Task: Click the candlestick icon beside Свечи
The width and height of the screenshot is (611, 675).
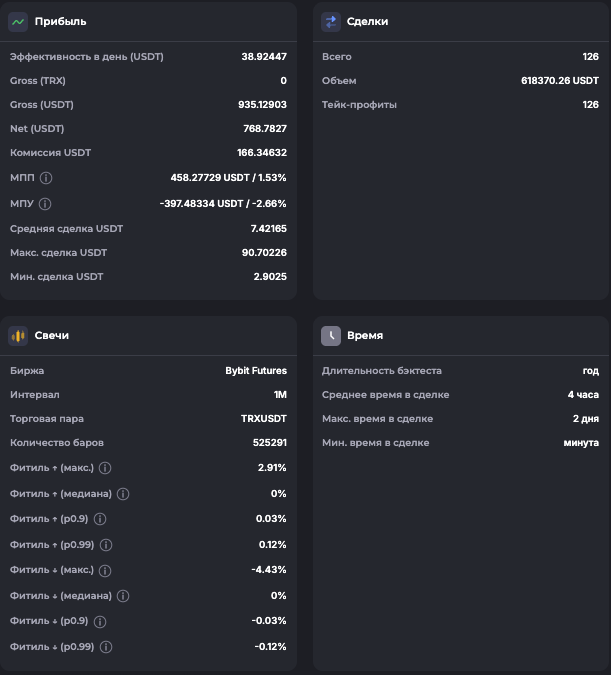Action: pos(18,336)
